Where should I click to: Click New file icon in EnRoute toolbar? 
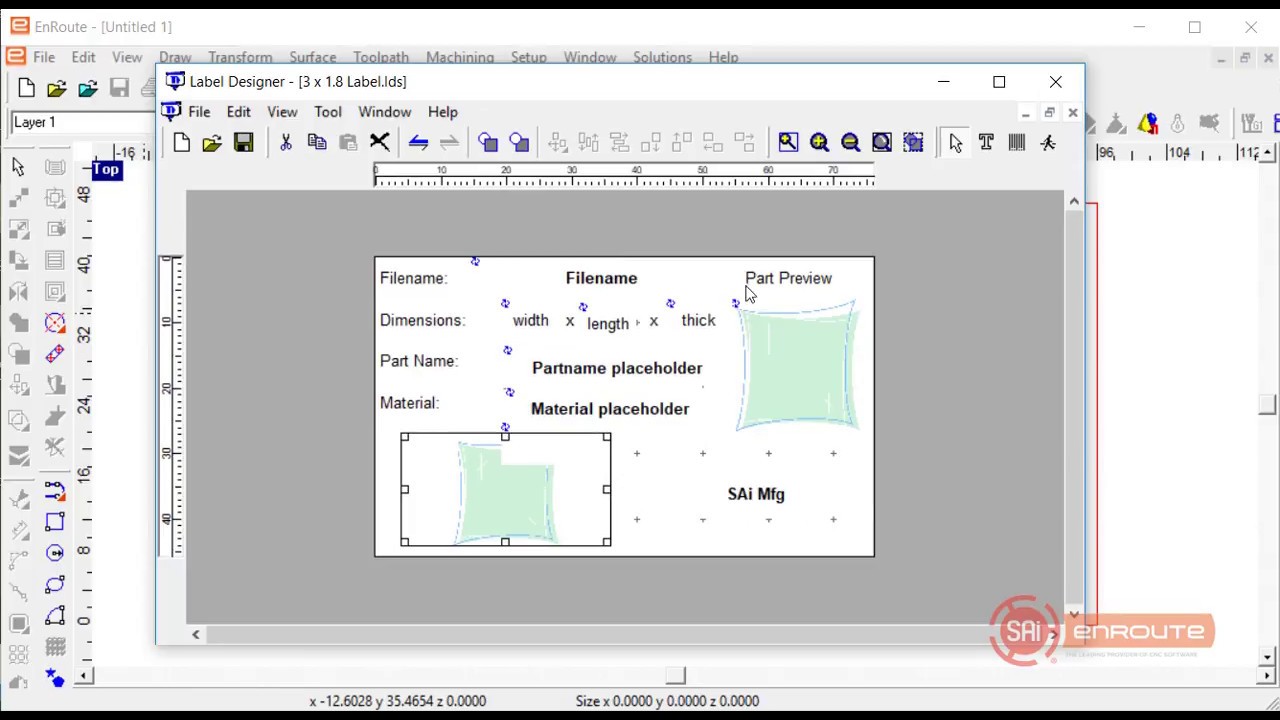coord(26,89)
